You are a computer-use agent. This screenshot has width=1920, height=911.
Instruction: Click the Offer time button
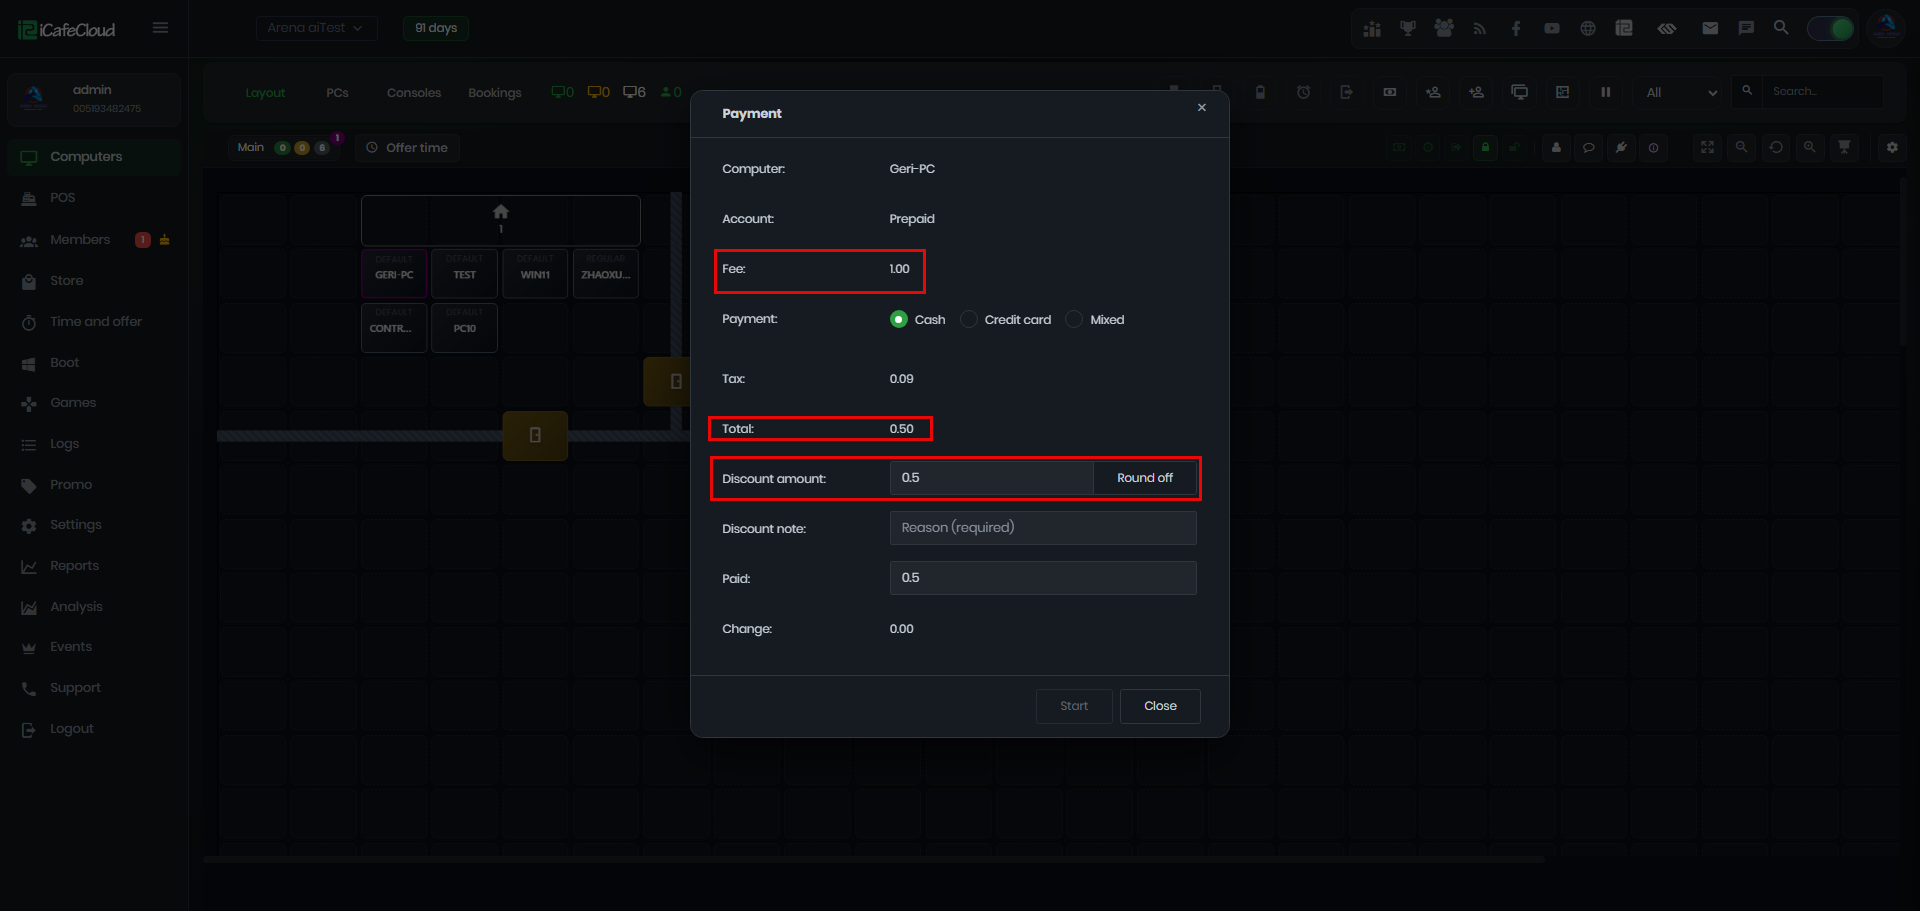[408, 148]
